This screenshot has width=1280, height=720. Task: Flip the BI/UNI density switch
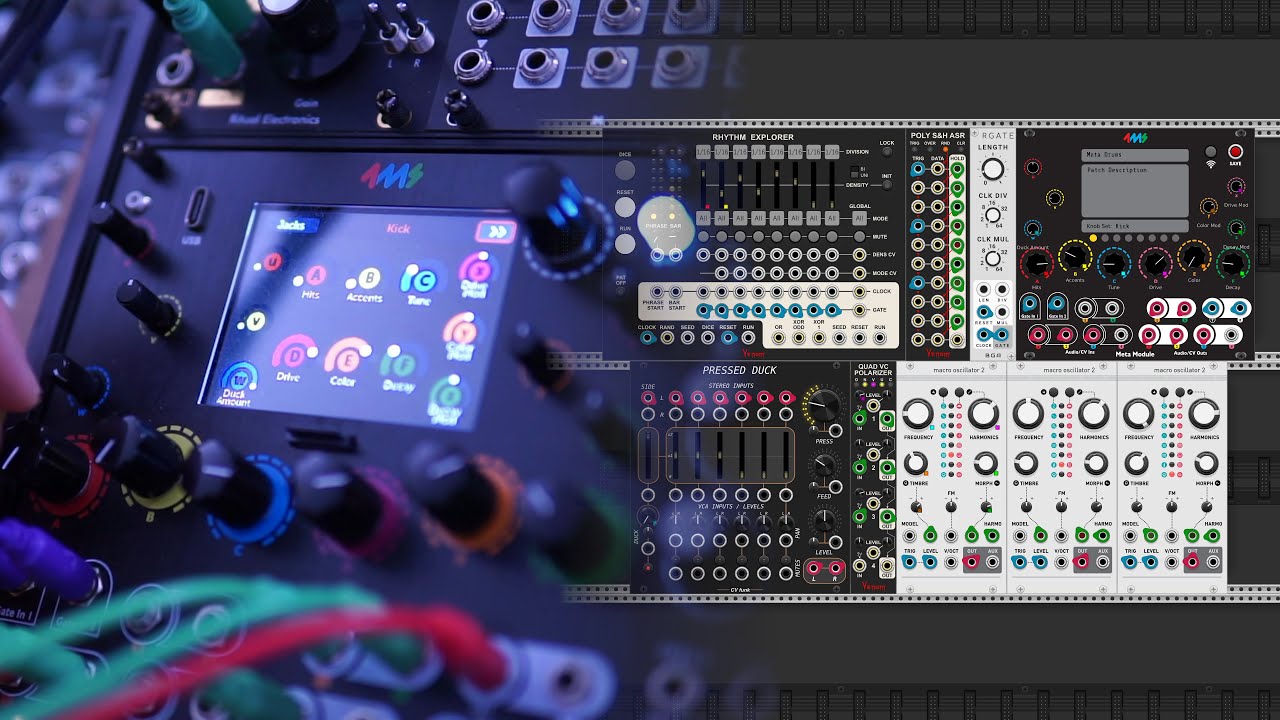coord(854,172)
